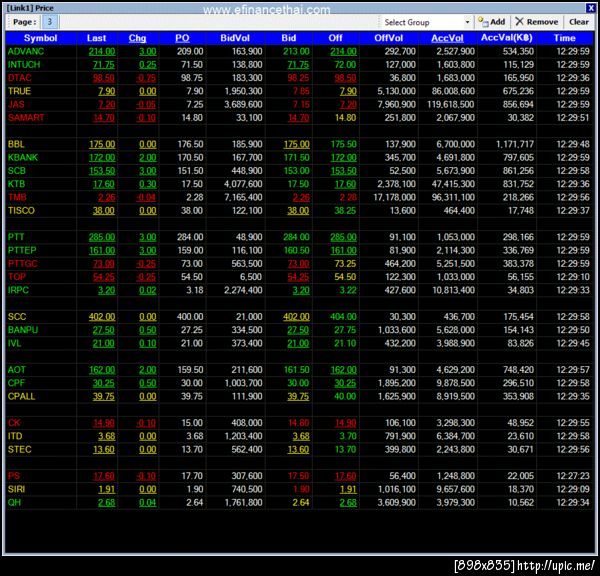Click the Page number 3 field
600x576 pixels.
[x=50, y=22]
